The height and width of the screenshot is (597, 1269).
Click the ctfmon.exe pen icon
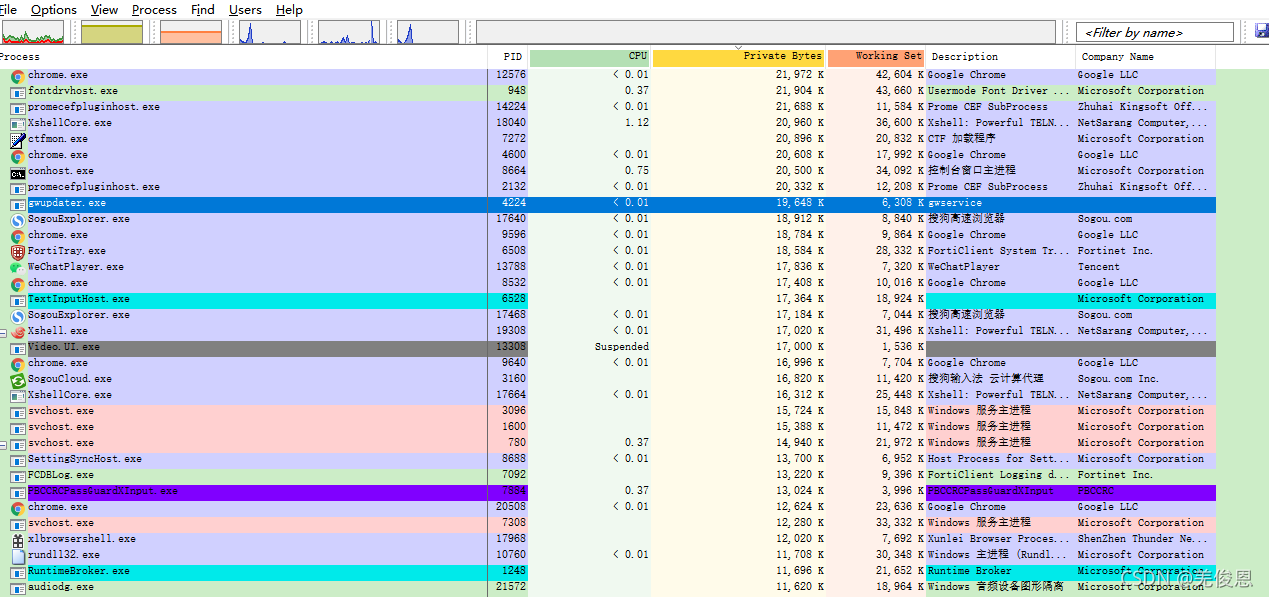[x=18, y=139]
